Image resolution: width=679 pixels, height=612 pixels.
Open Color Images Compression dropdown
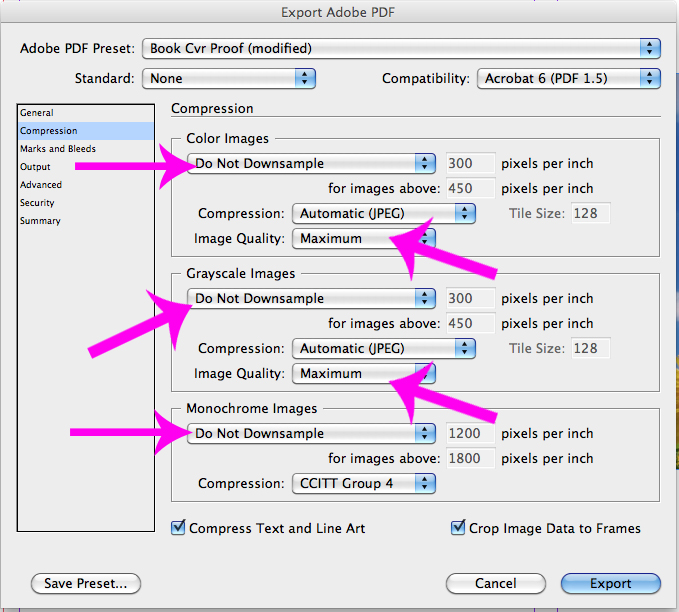384,214
